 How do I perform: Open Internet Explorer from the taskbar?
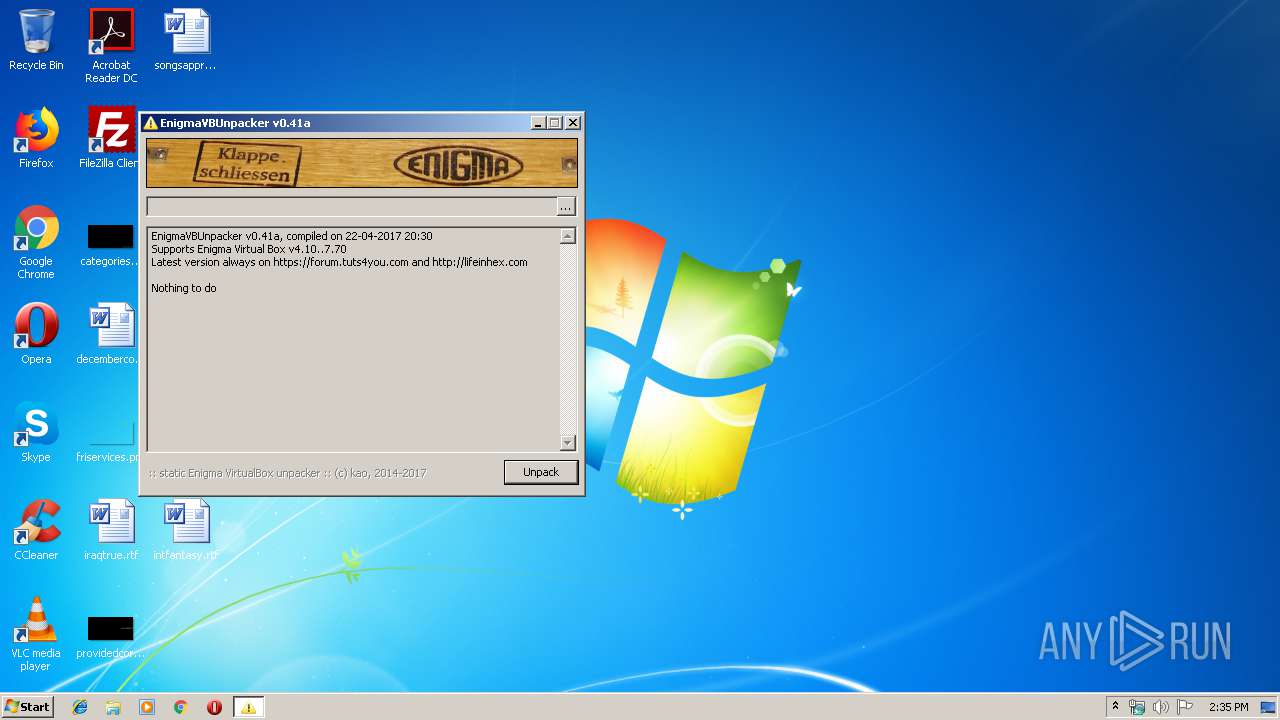click(80, 707)
